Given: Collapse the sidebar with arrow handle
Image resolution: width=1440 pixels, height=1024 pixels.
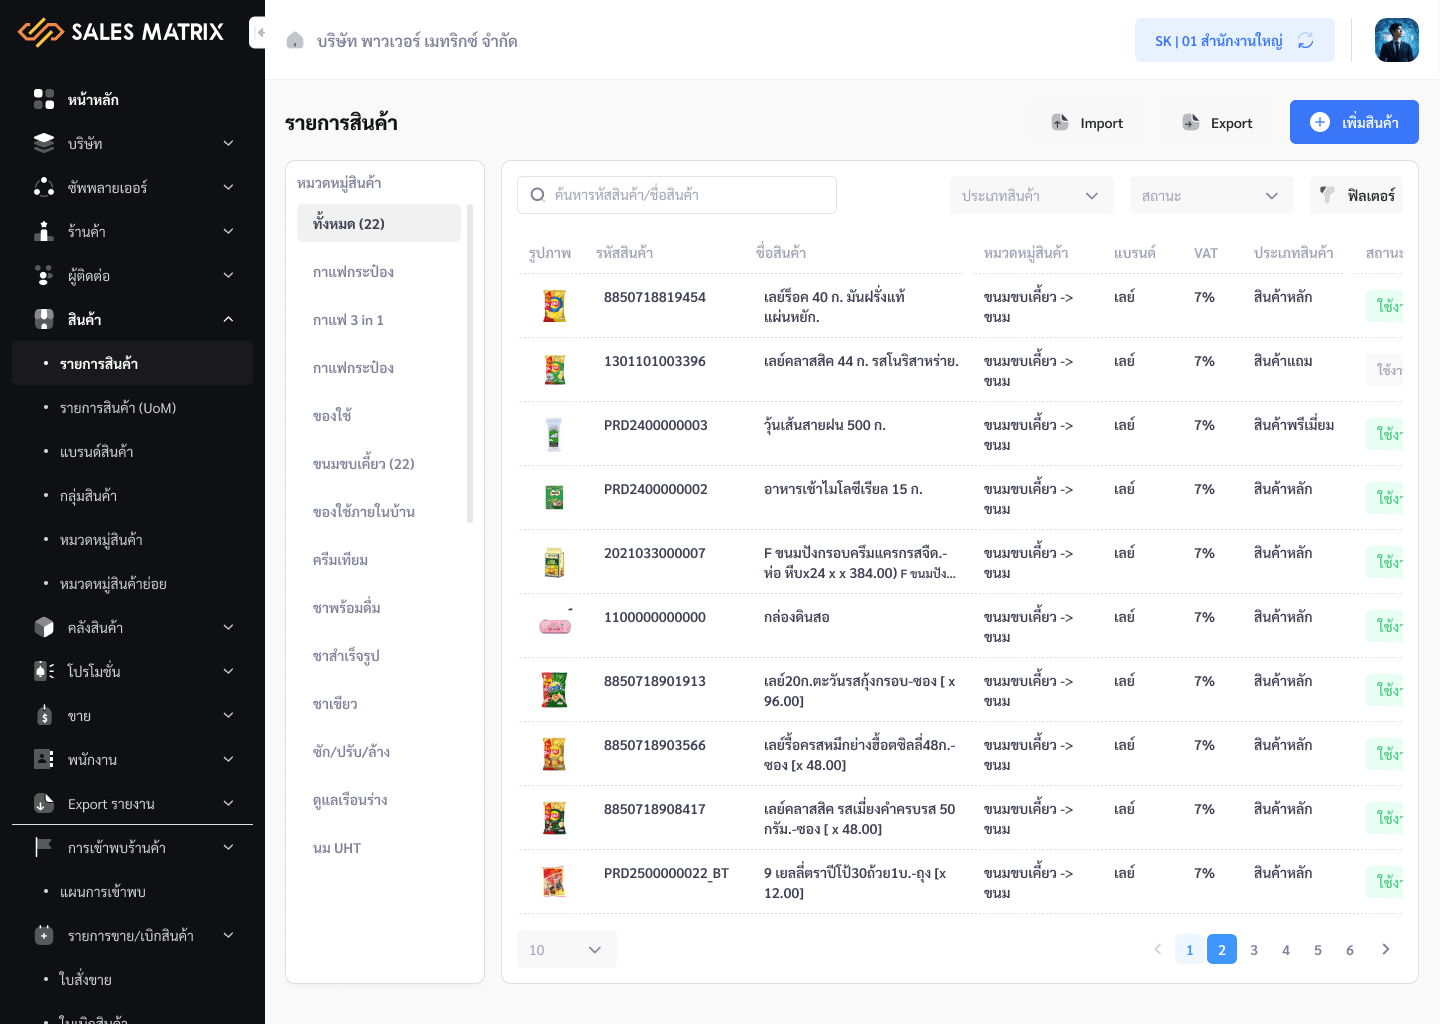Looking at the screenshot, I should pyautogui.click(x=259, y=32).
